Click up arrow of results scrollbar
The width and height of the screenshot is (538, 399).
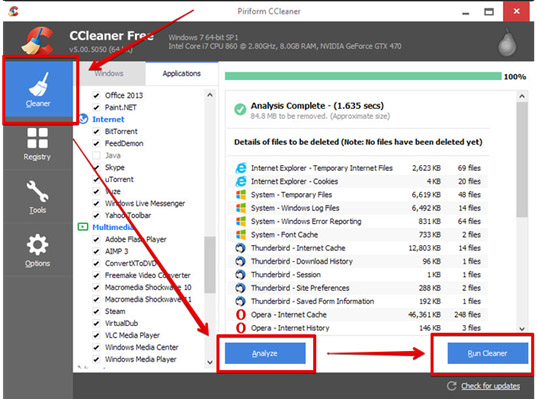(522, 96)
